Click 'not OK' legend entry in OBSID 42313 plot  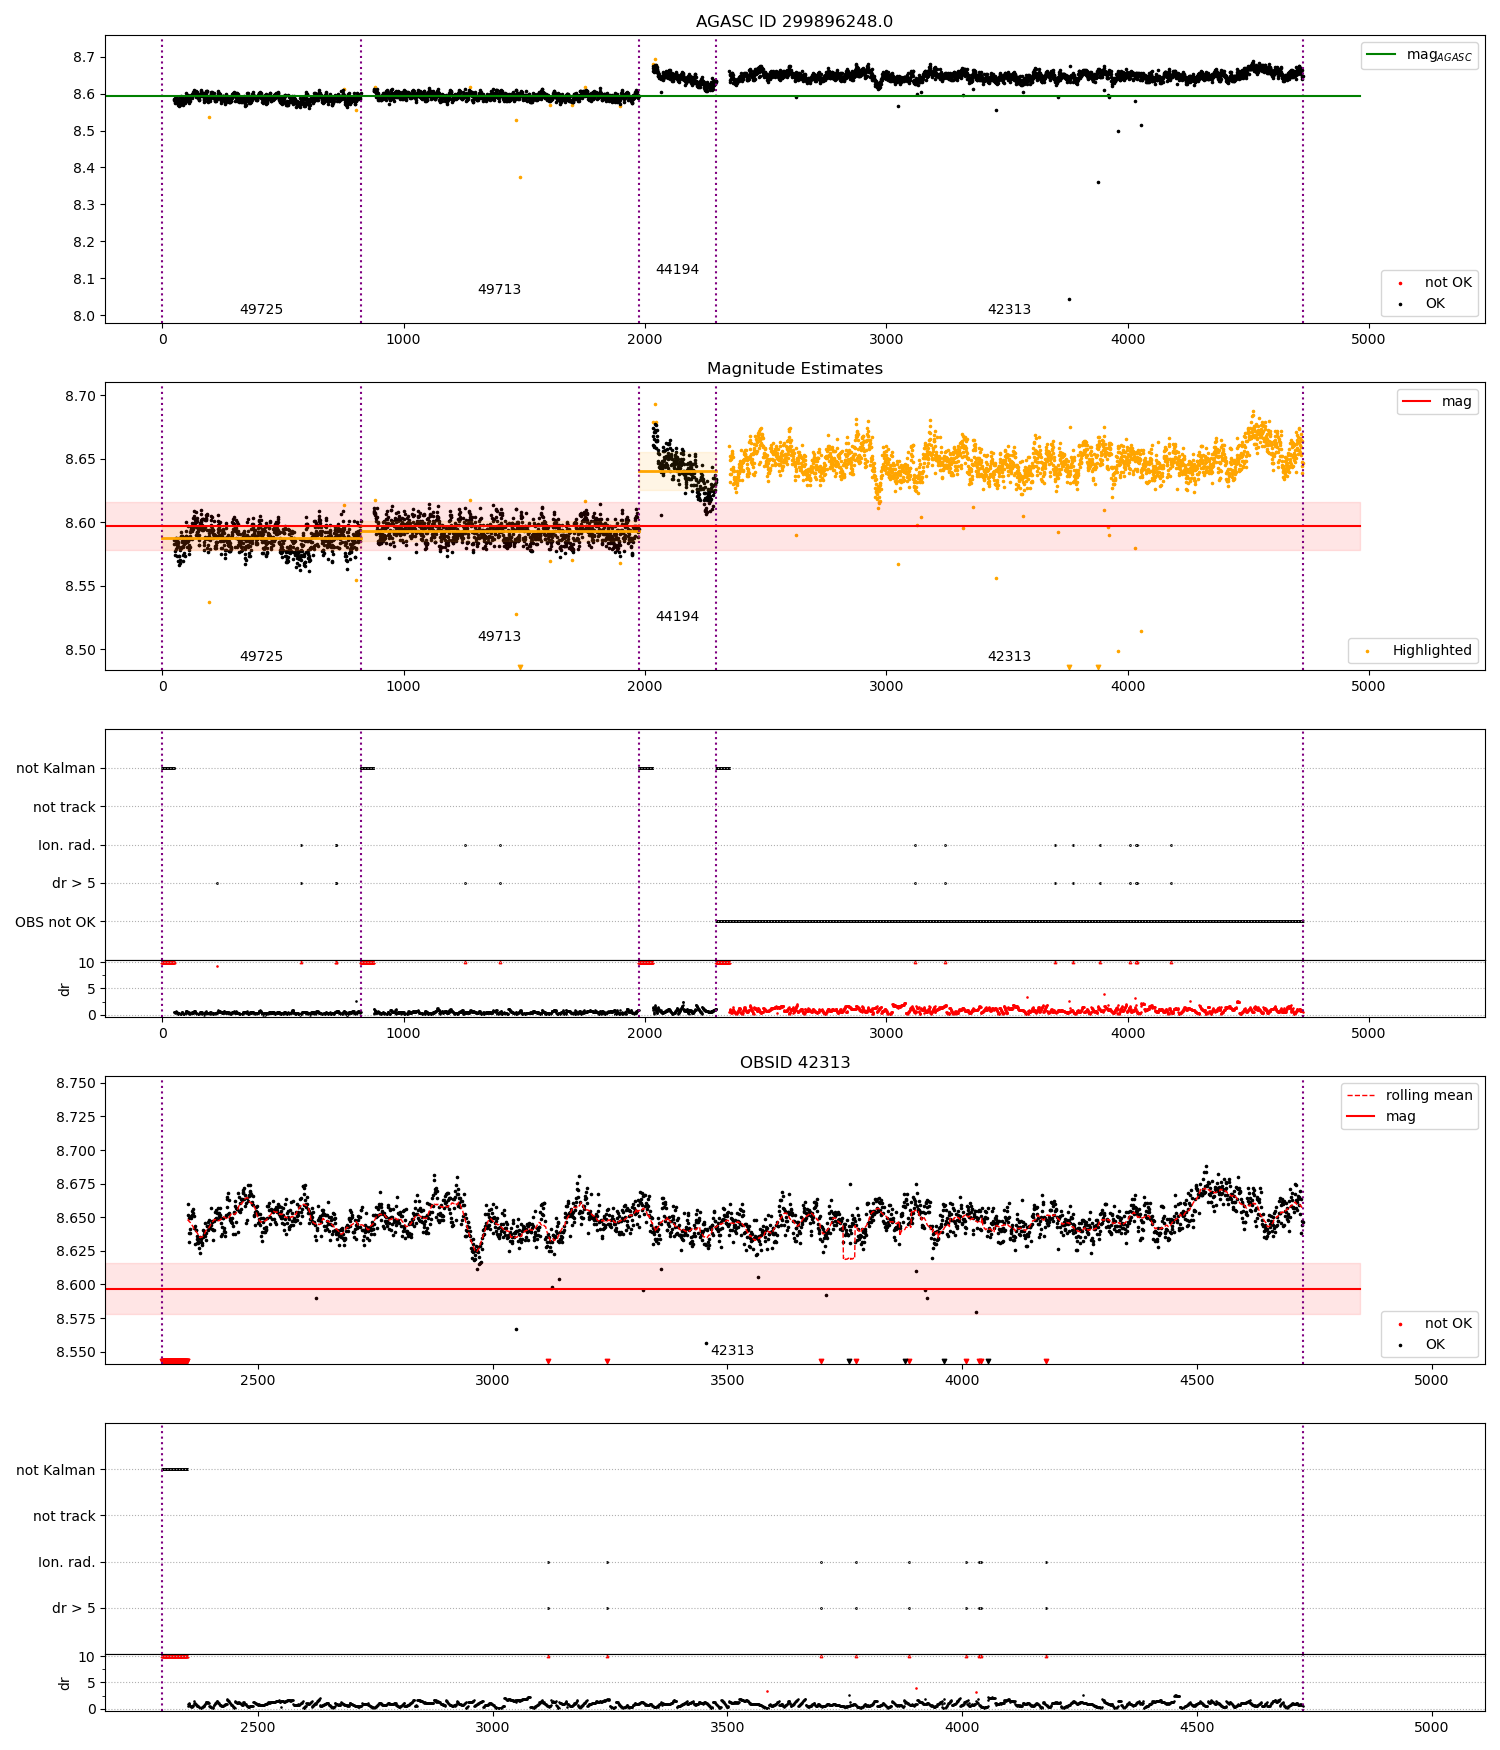pos(1429,1324)
